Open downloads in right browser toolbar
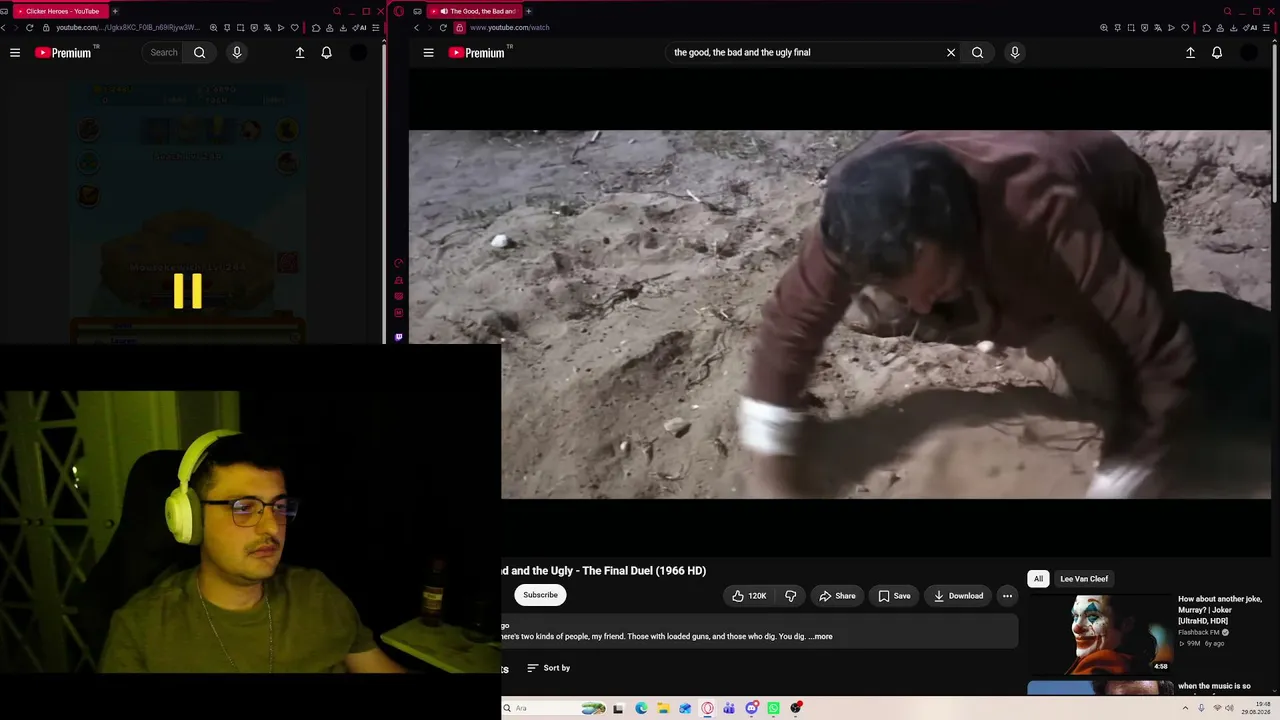Image resolution: width=1280 pixels, height=720 pixels. (1234, 28)
